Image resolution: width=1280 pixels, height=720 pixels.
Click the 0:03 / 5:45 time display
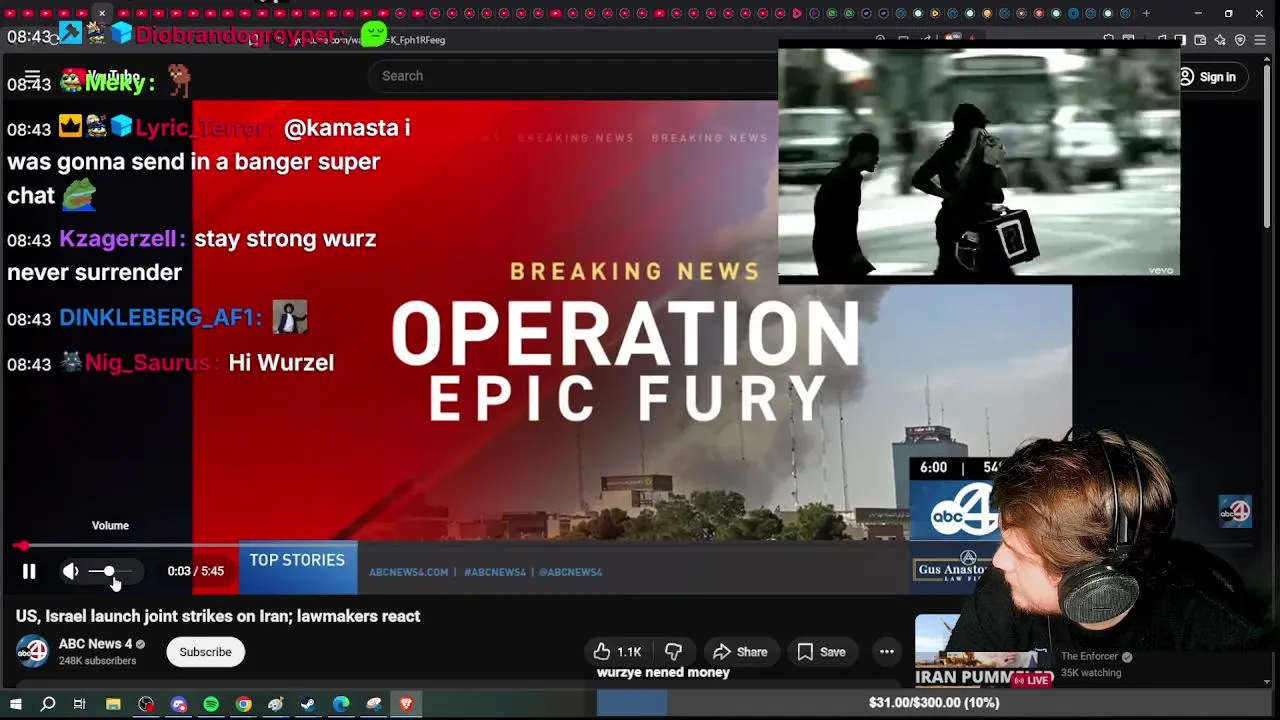(x=196, y=571)
